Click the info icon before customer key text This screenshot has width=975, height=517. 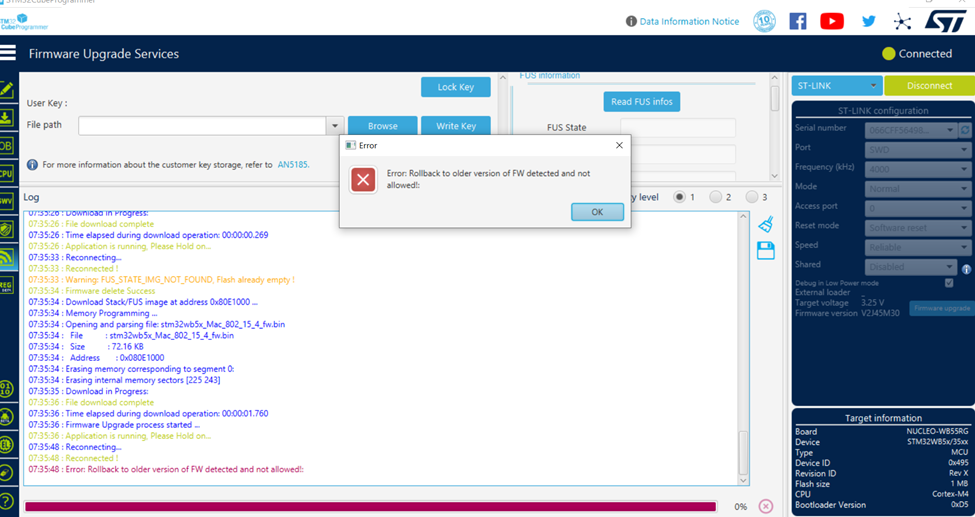click(32, 165)
